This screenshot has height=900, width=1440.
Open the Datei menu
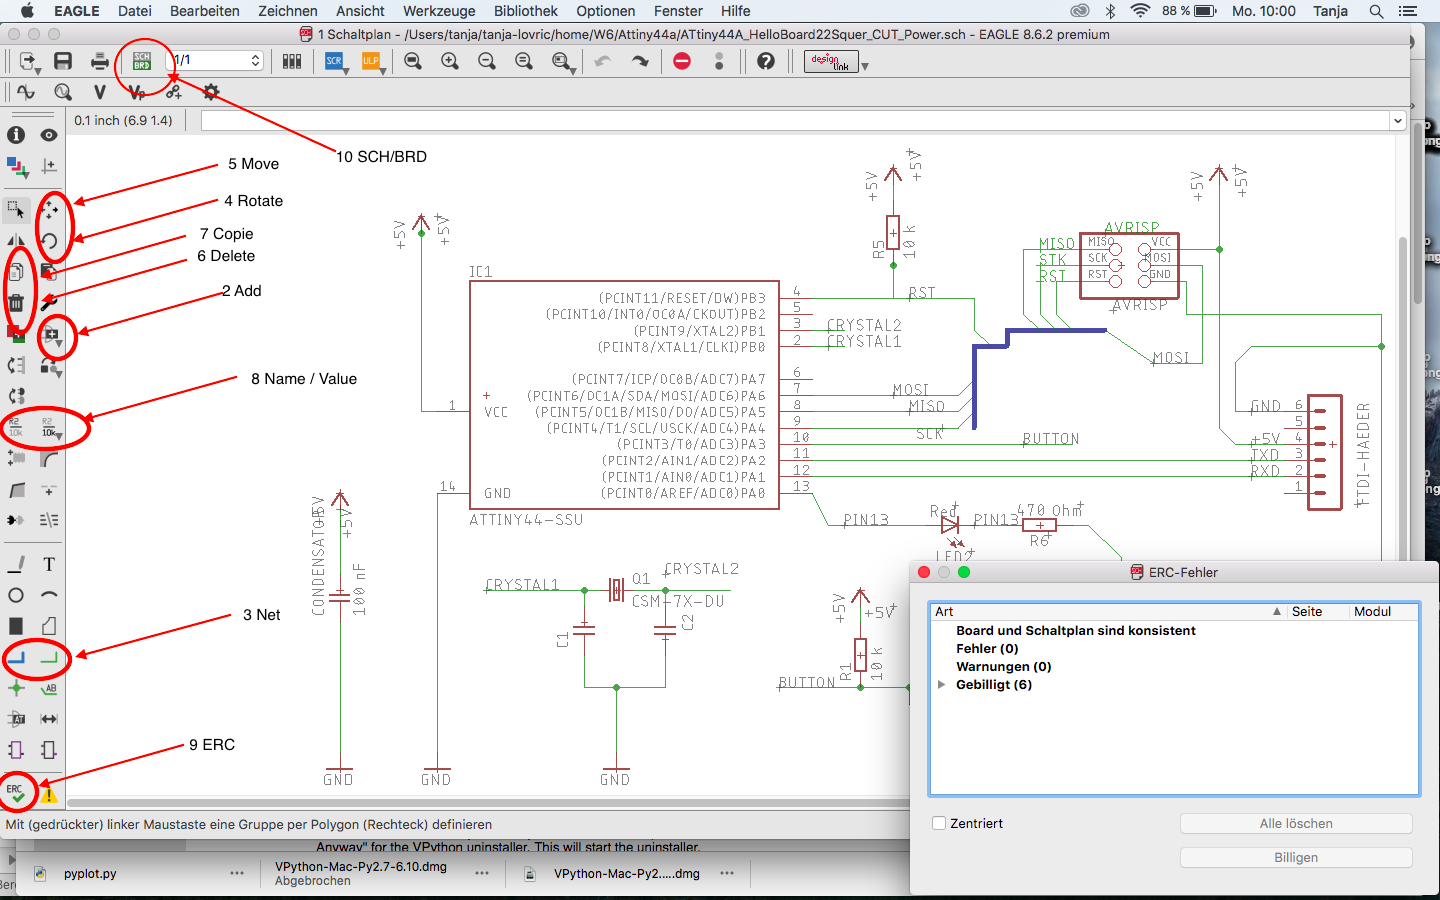[135, 11]
